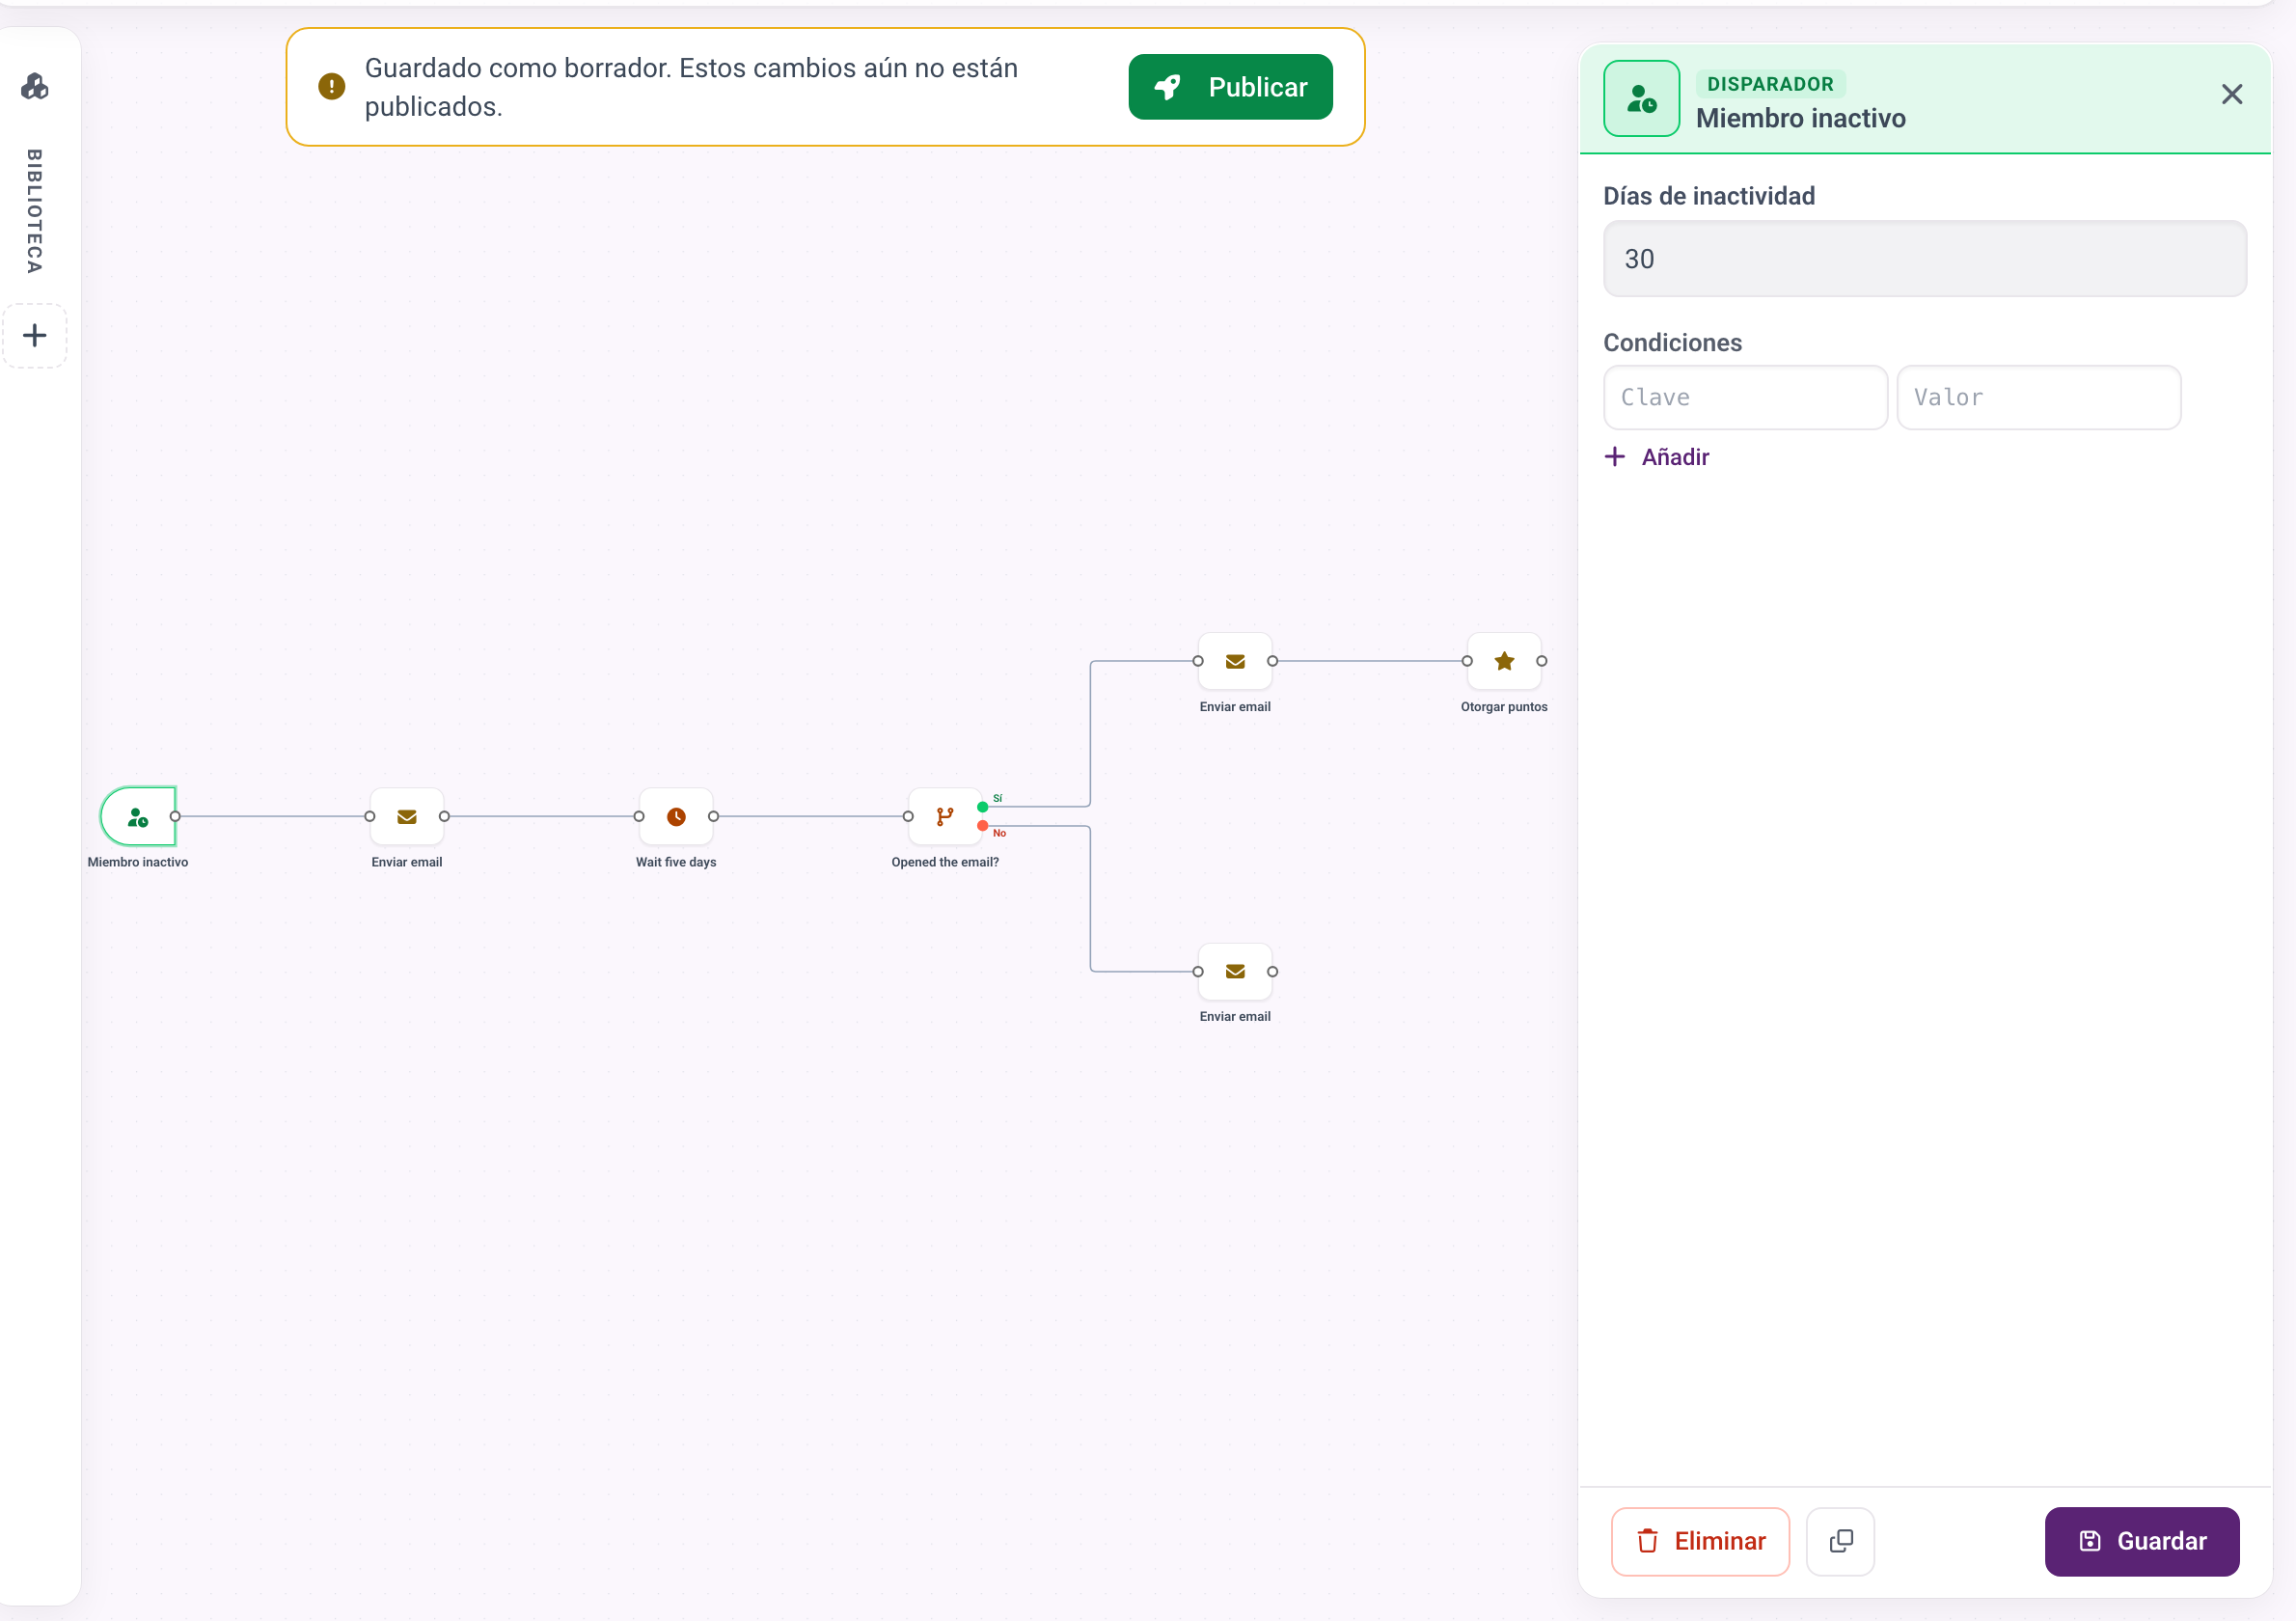This screenshot has height=1621, width=2296.
Task: Add a new library item with the plus button
Action: tap(35, 335)
